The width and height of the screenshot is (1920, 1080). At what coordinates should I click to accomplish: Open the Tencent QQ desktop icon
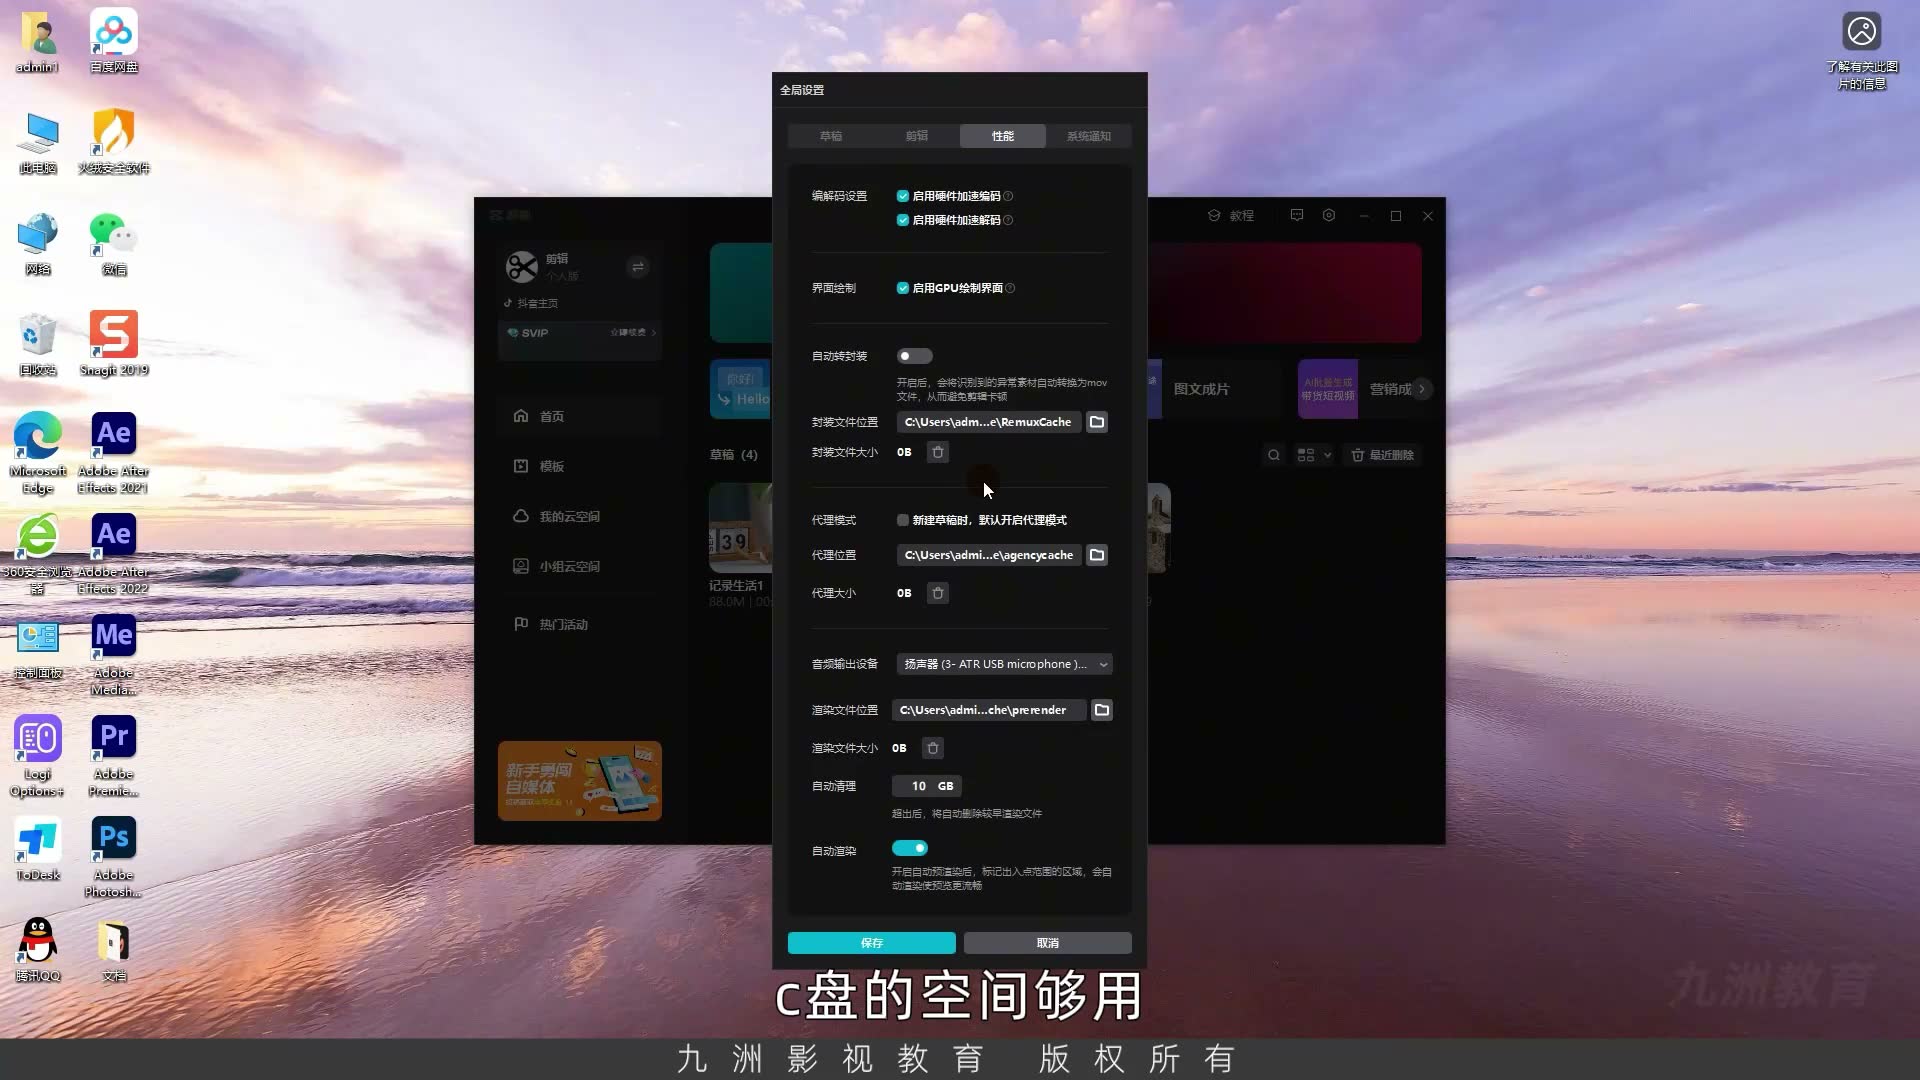(x=38, y=950)
